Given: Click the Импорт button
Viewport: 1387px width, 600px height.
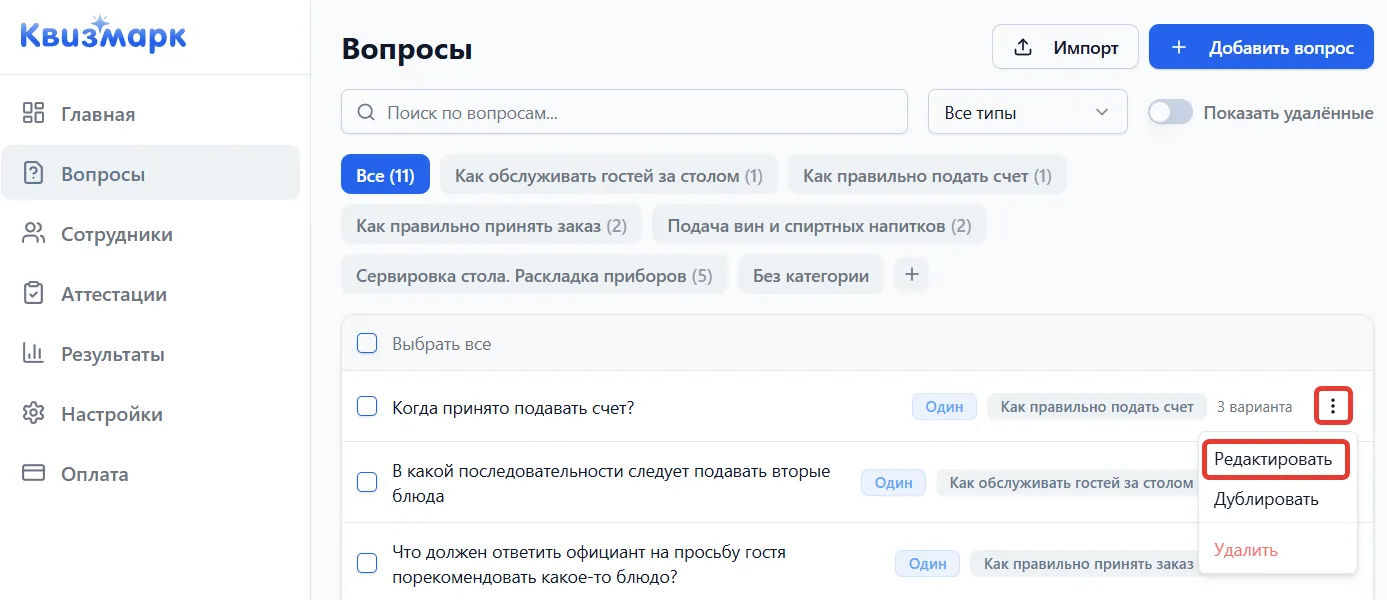Looking at the screenshot, I should pos(1065,47).
